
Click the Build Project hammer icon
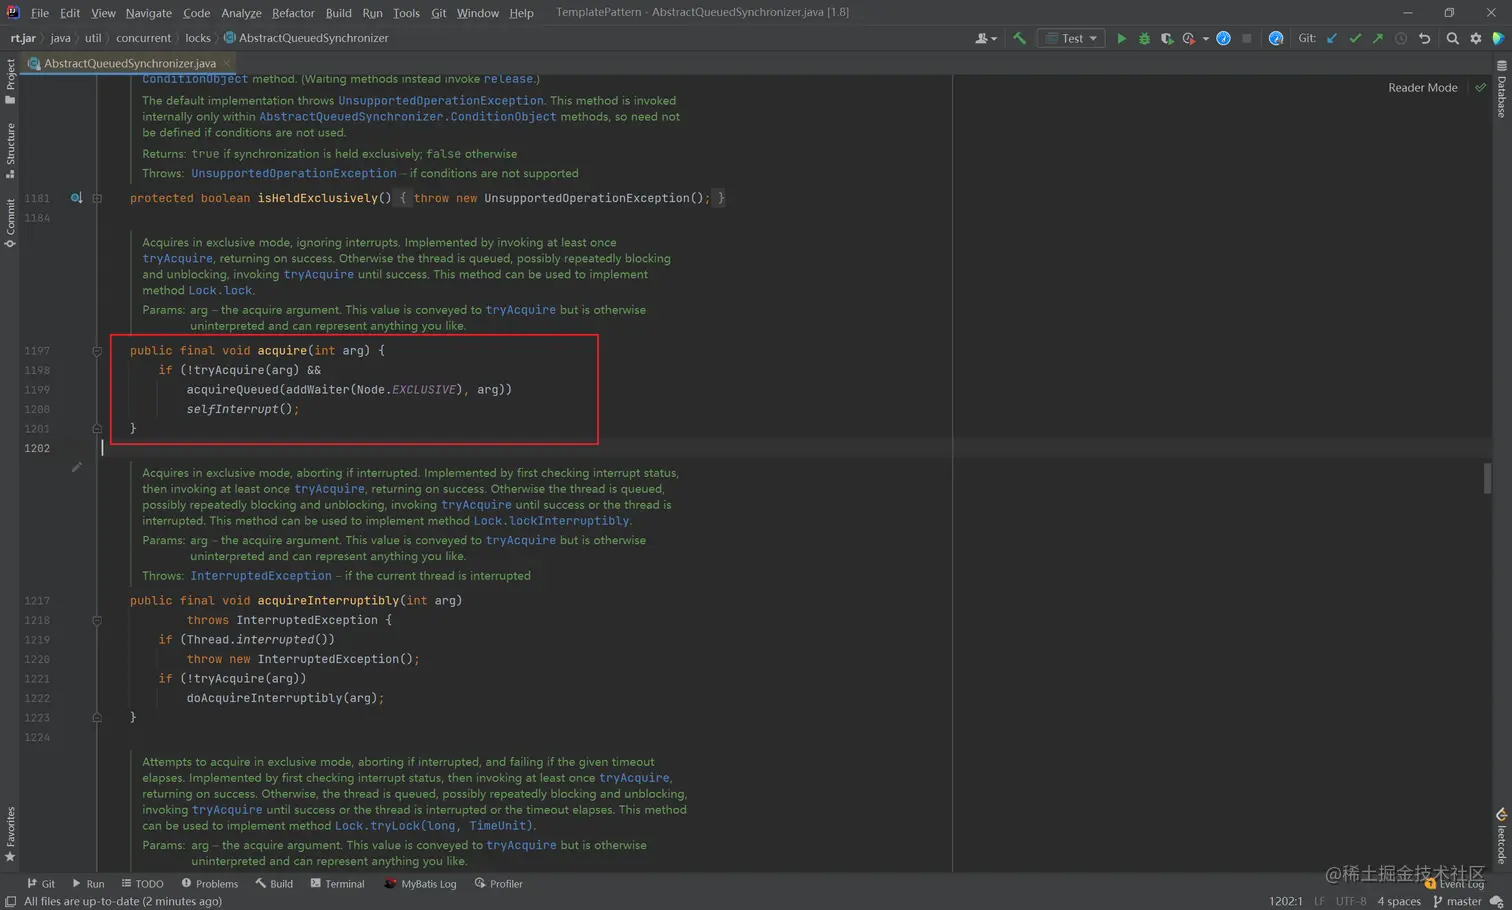(x=1019, y=38)
